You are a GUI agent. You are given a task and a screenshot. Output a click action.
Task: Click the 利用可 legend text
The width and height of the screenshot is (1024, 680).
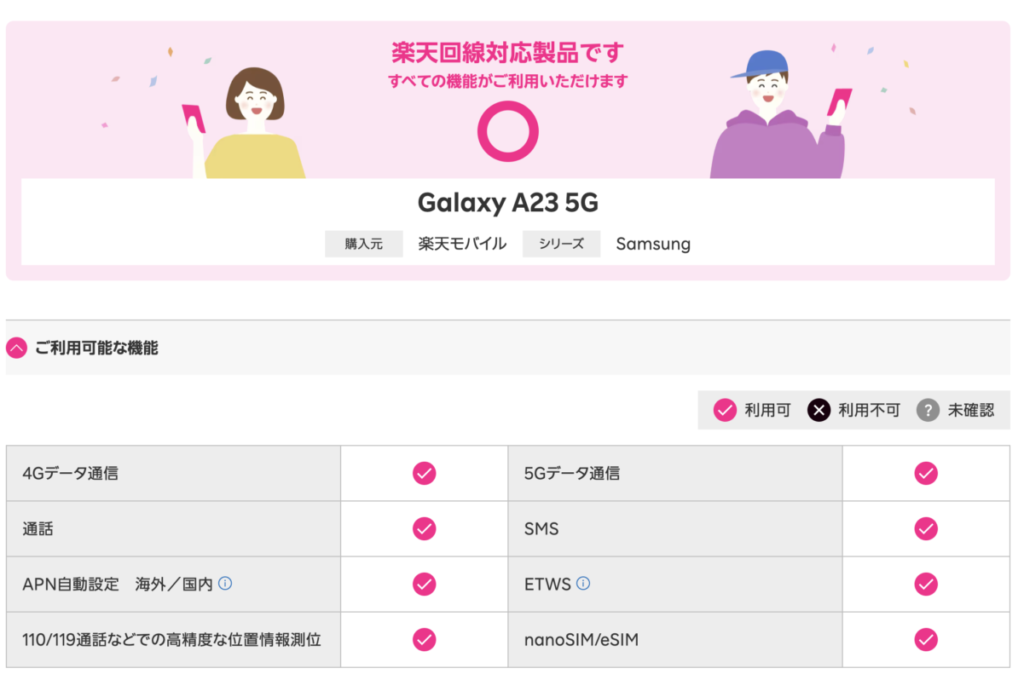pos(768,410)
